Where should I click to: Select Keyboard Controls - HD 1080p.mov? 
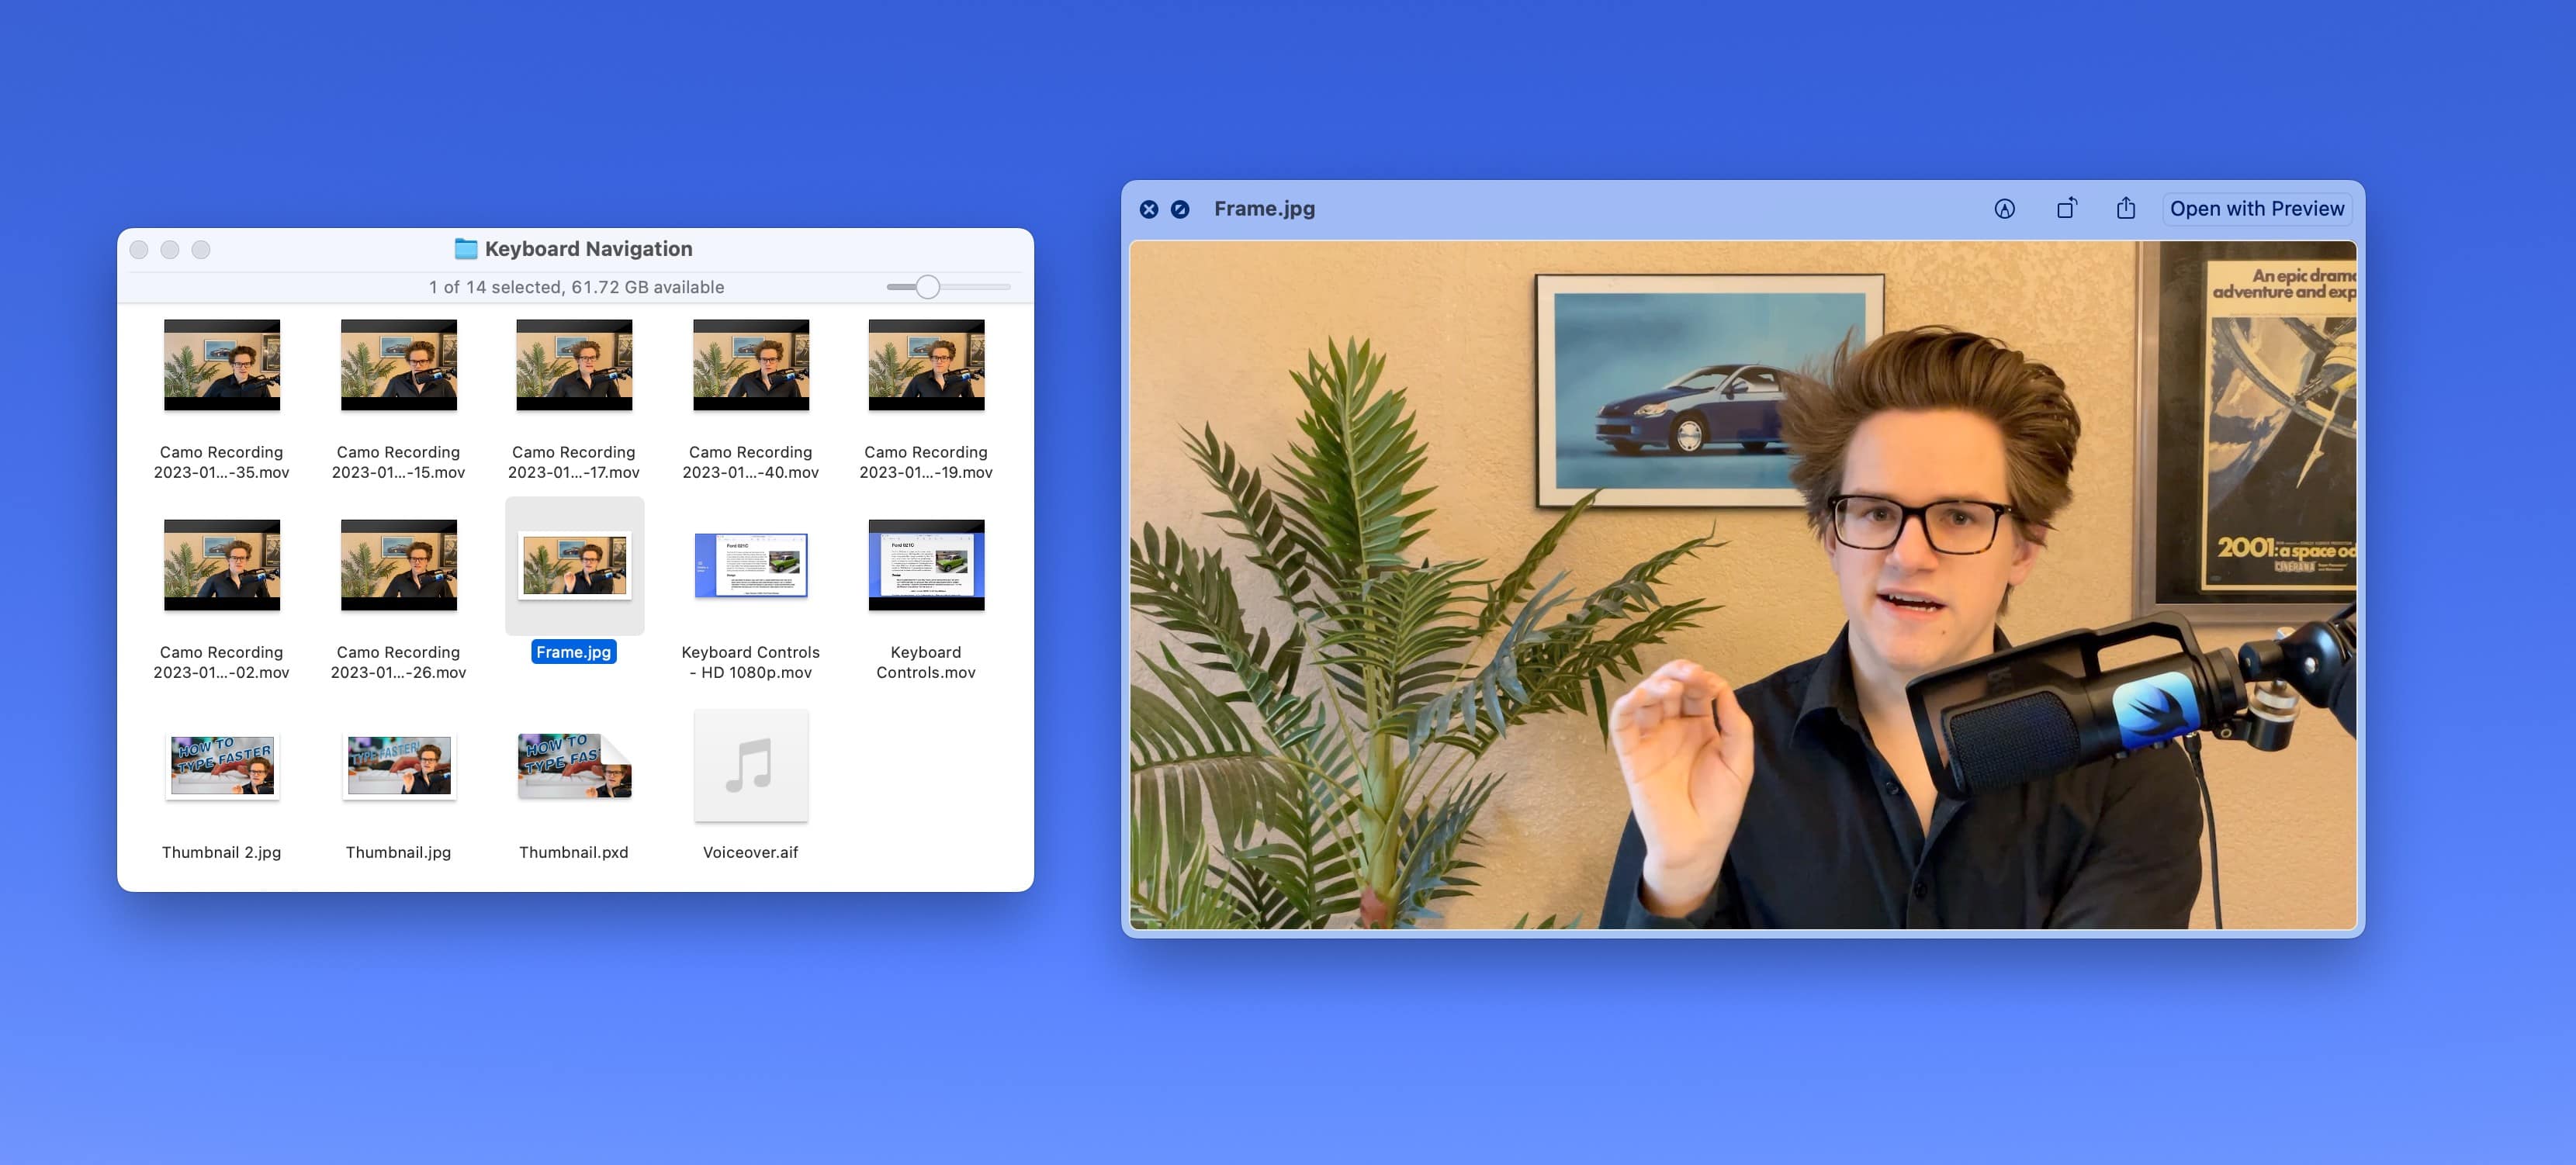tap(750, 565)
